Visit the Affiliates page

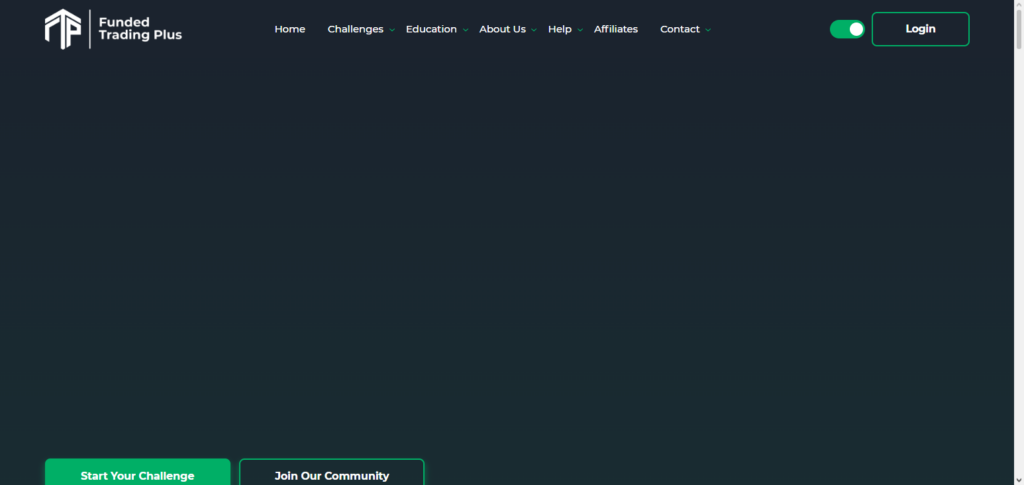coord(616,29)
